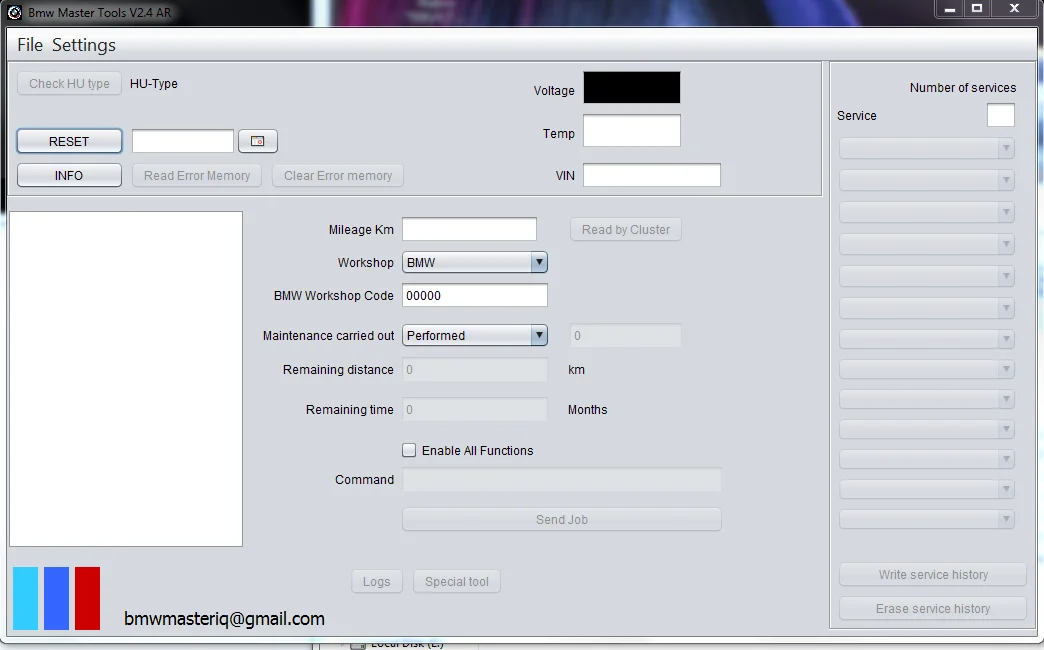Maximize the Bmw Master Tools window

977,9
